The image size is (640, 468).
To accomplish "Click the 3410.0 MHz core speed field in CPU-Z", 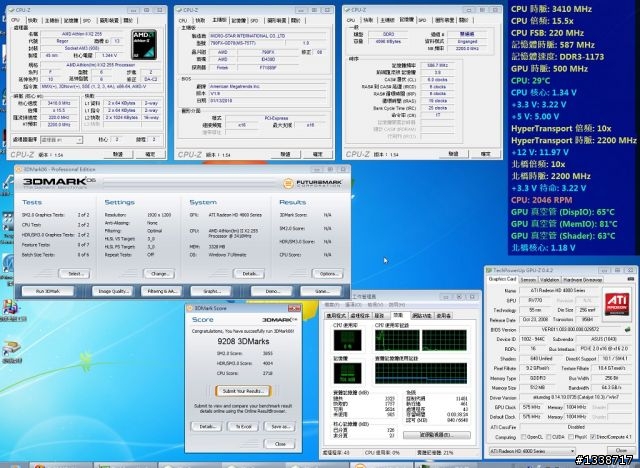I will 59,103.
